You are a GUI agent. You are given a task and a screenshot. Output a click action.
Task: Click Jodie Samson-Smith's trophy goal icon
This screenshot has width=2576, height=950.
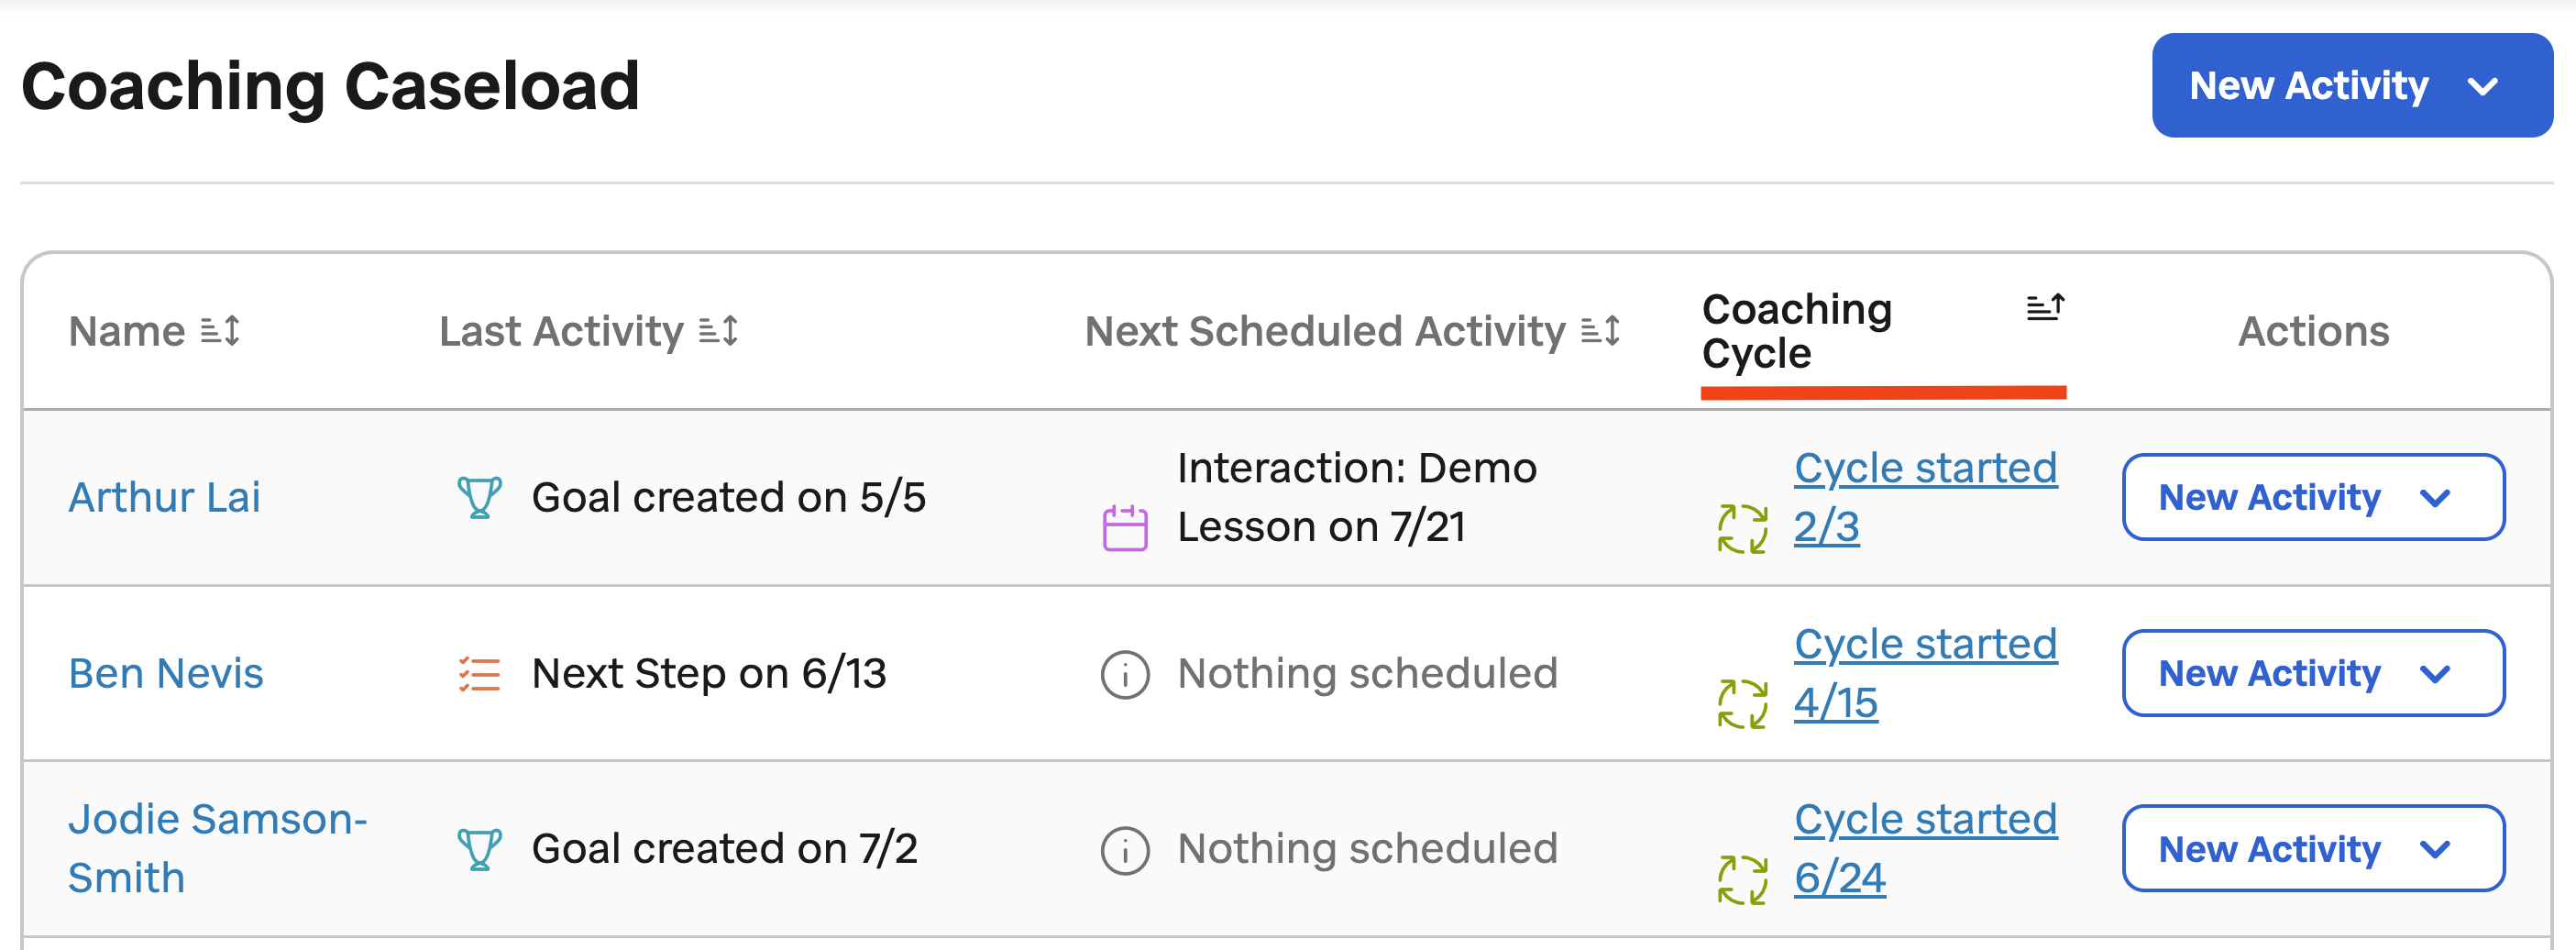tap(479, 849)
